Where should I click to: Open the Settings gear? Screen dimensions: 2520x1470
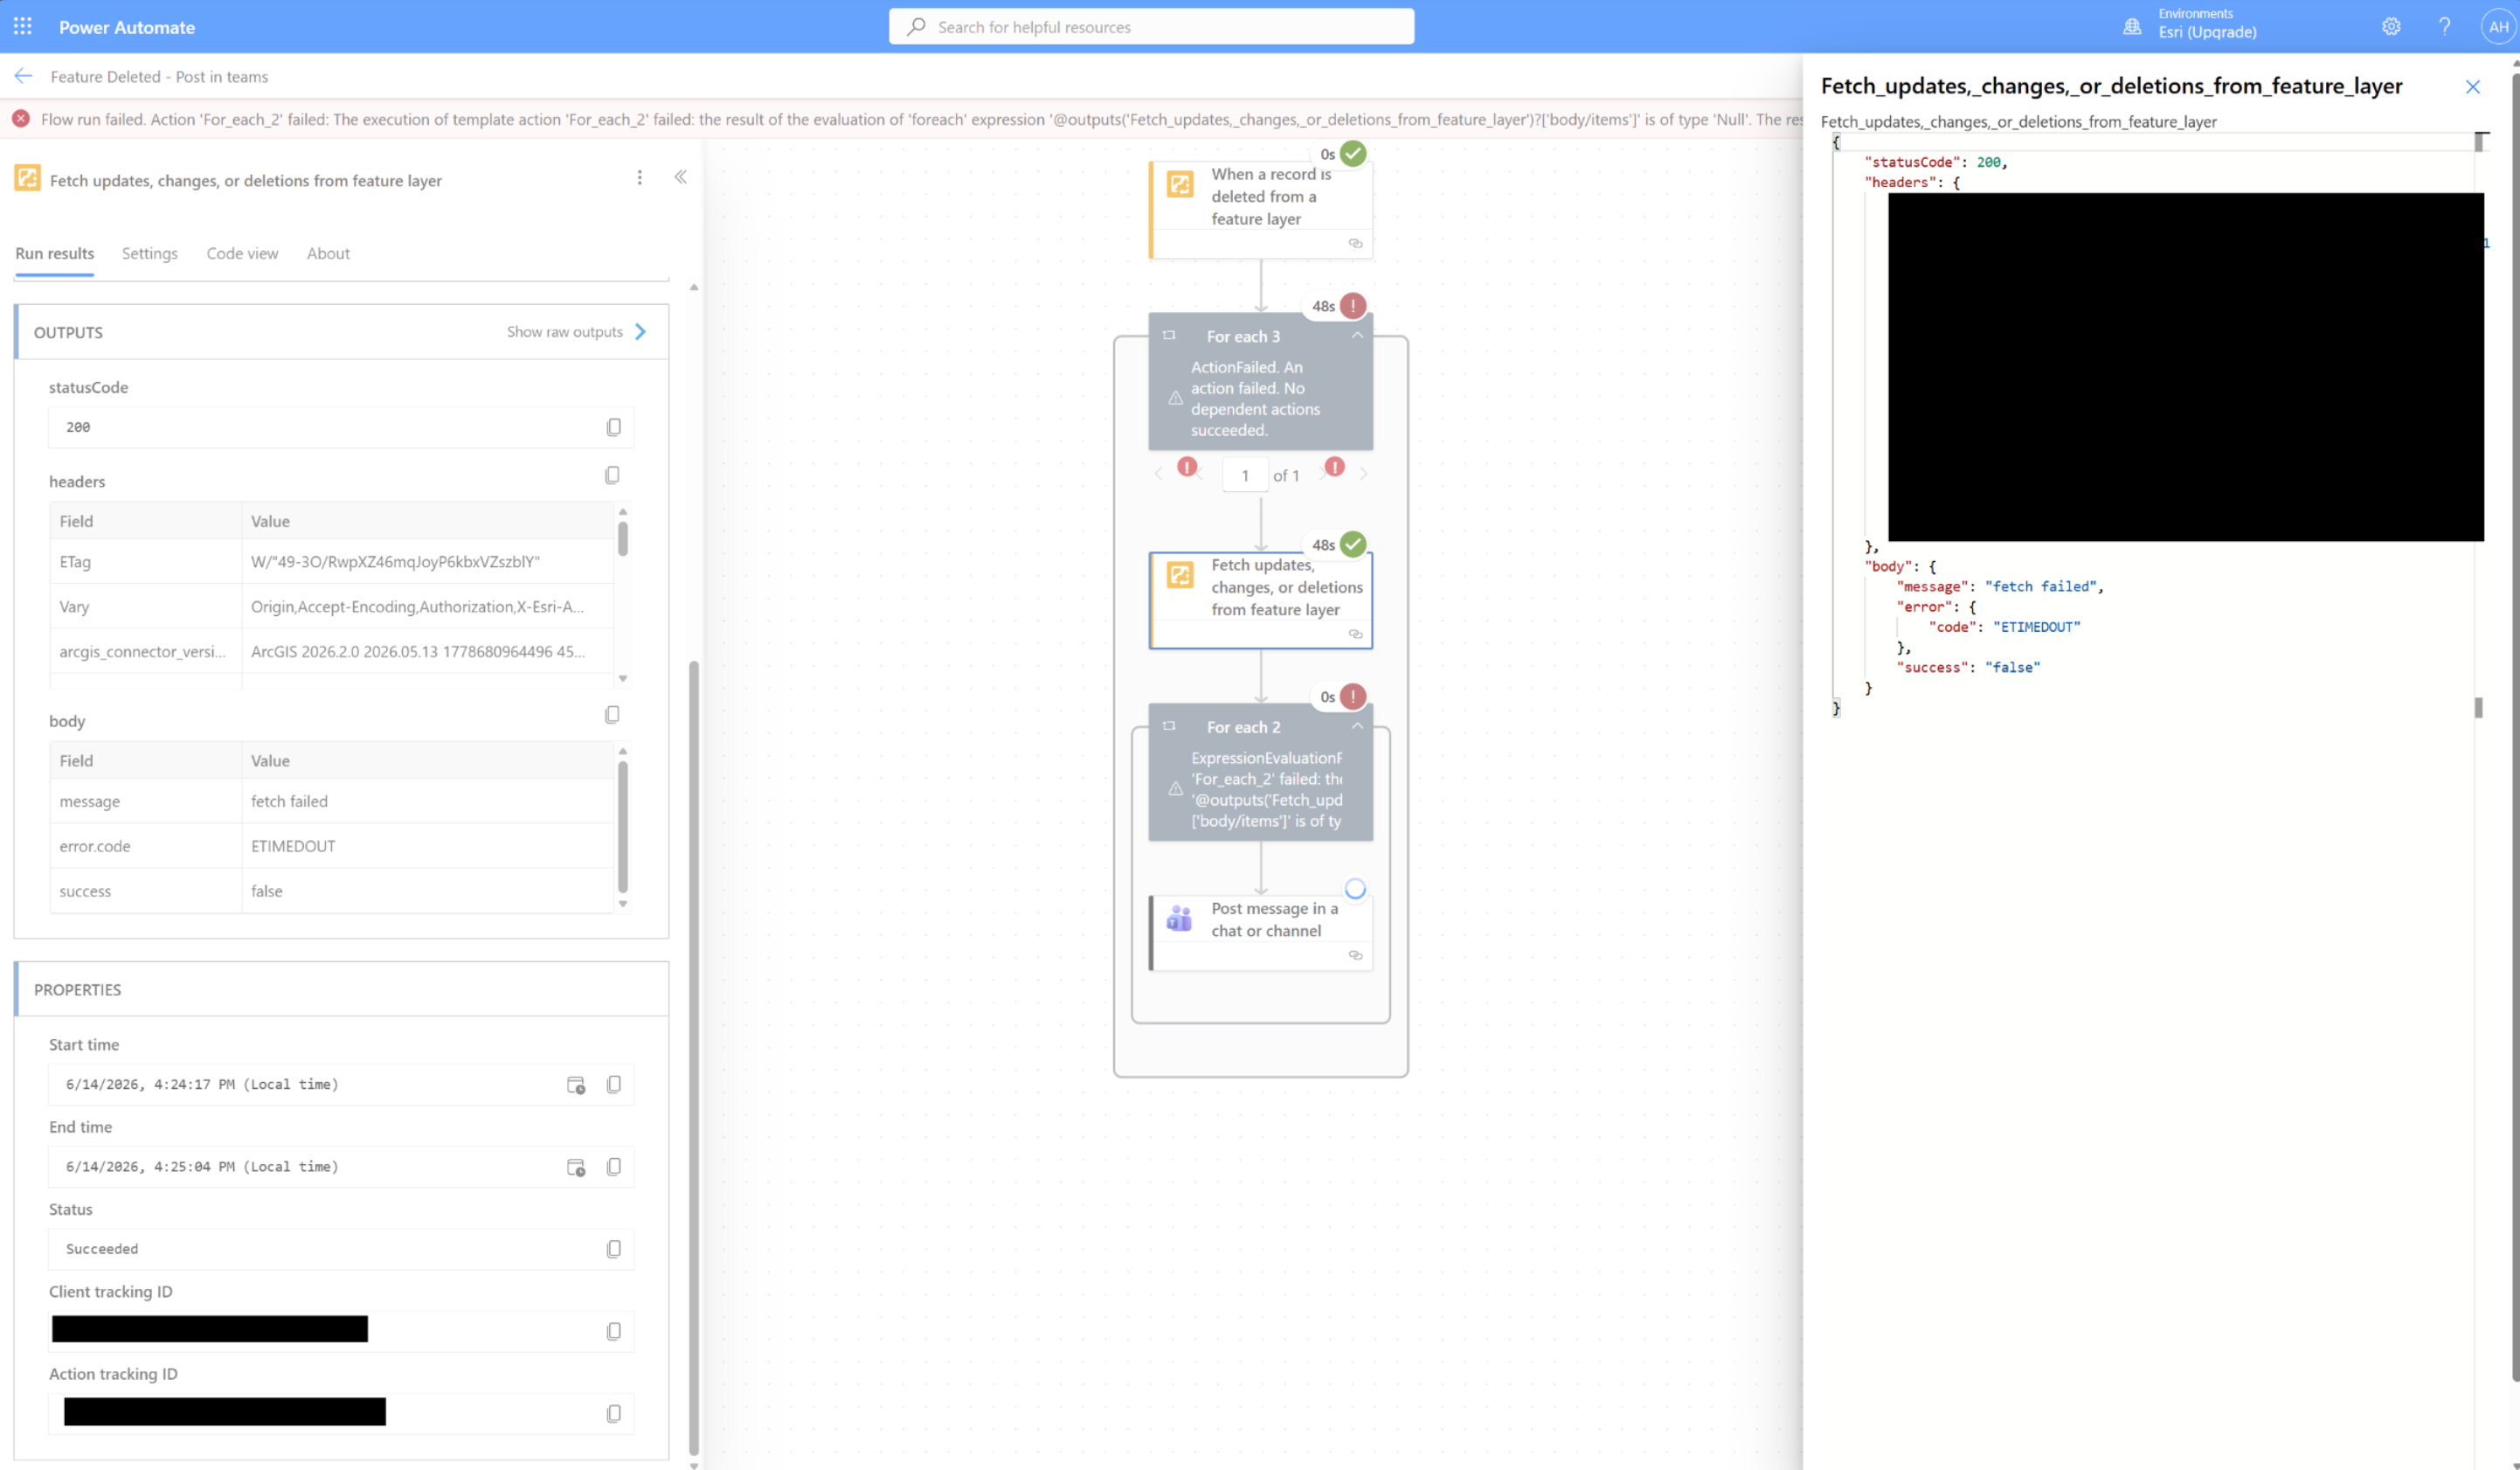pyautogui.click(x=2390, y=27)
